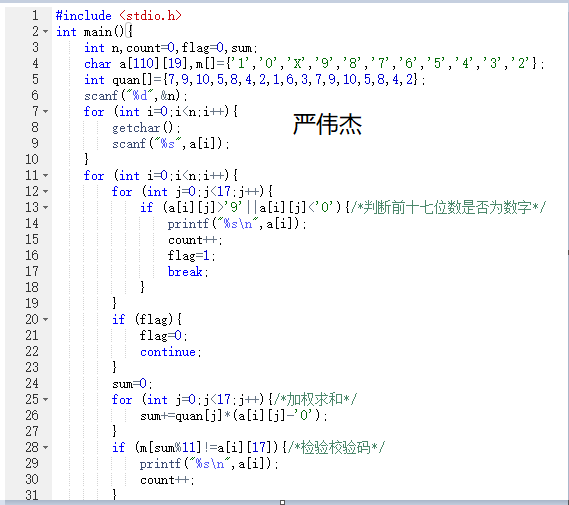Screen dimensions: 569x505
Task: Click the comment 加权求和
Action: click(x=315, y=399)
